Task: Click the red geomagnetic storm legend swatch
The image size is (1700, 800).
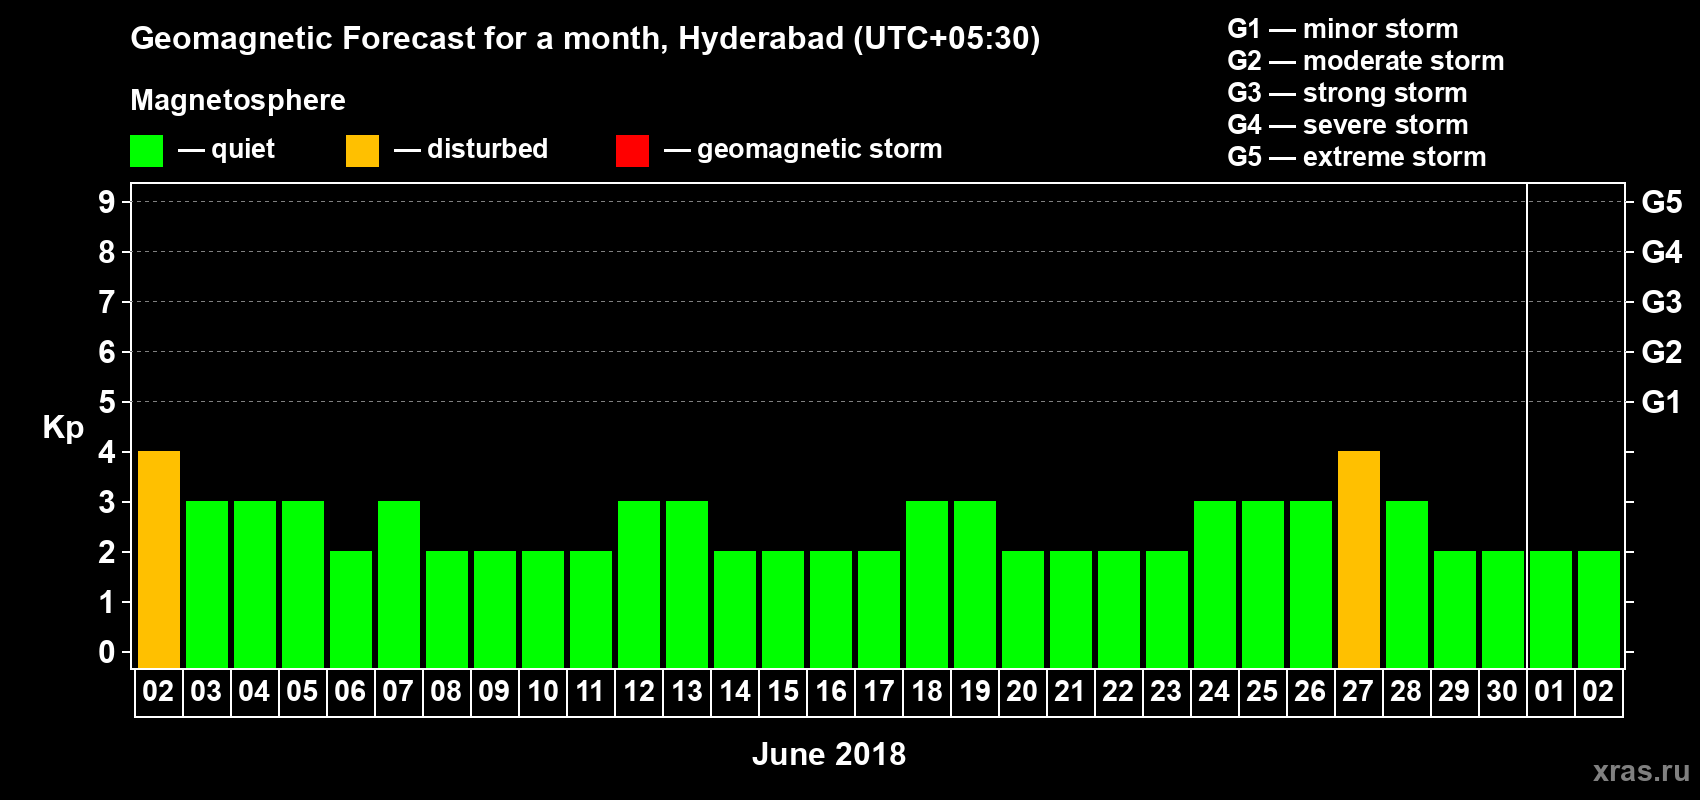Action: (x=632, y=151)
